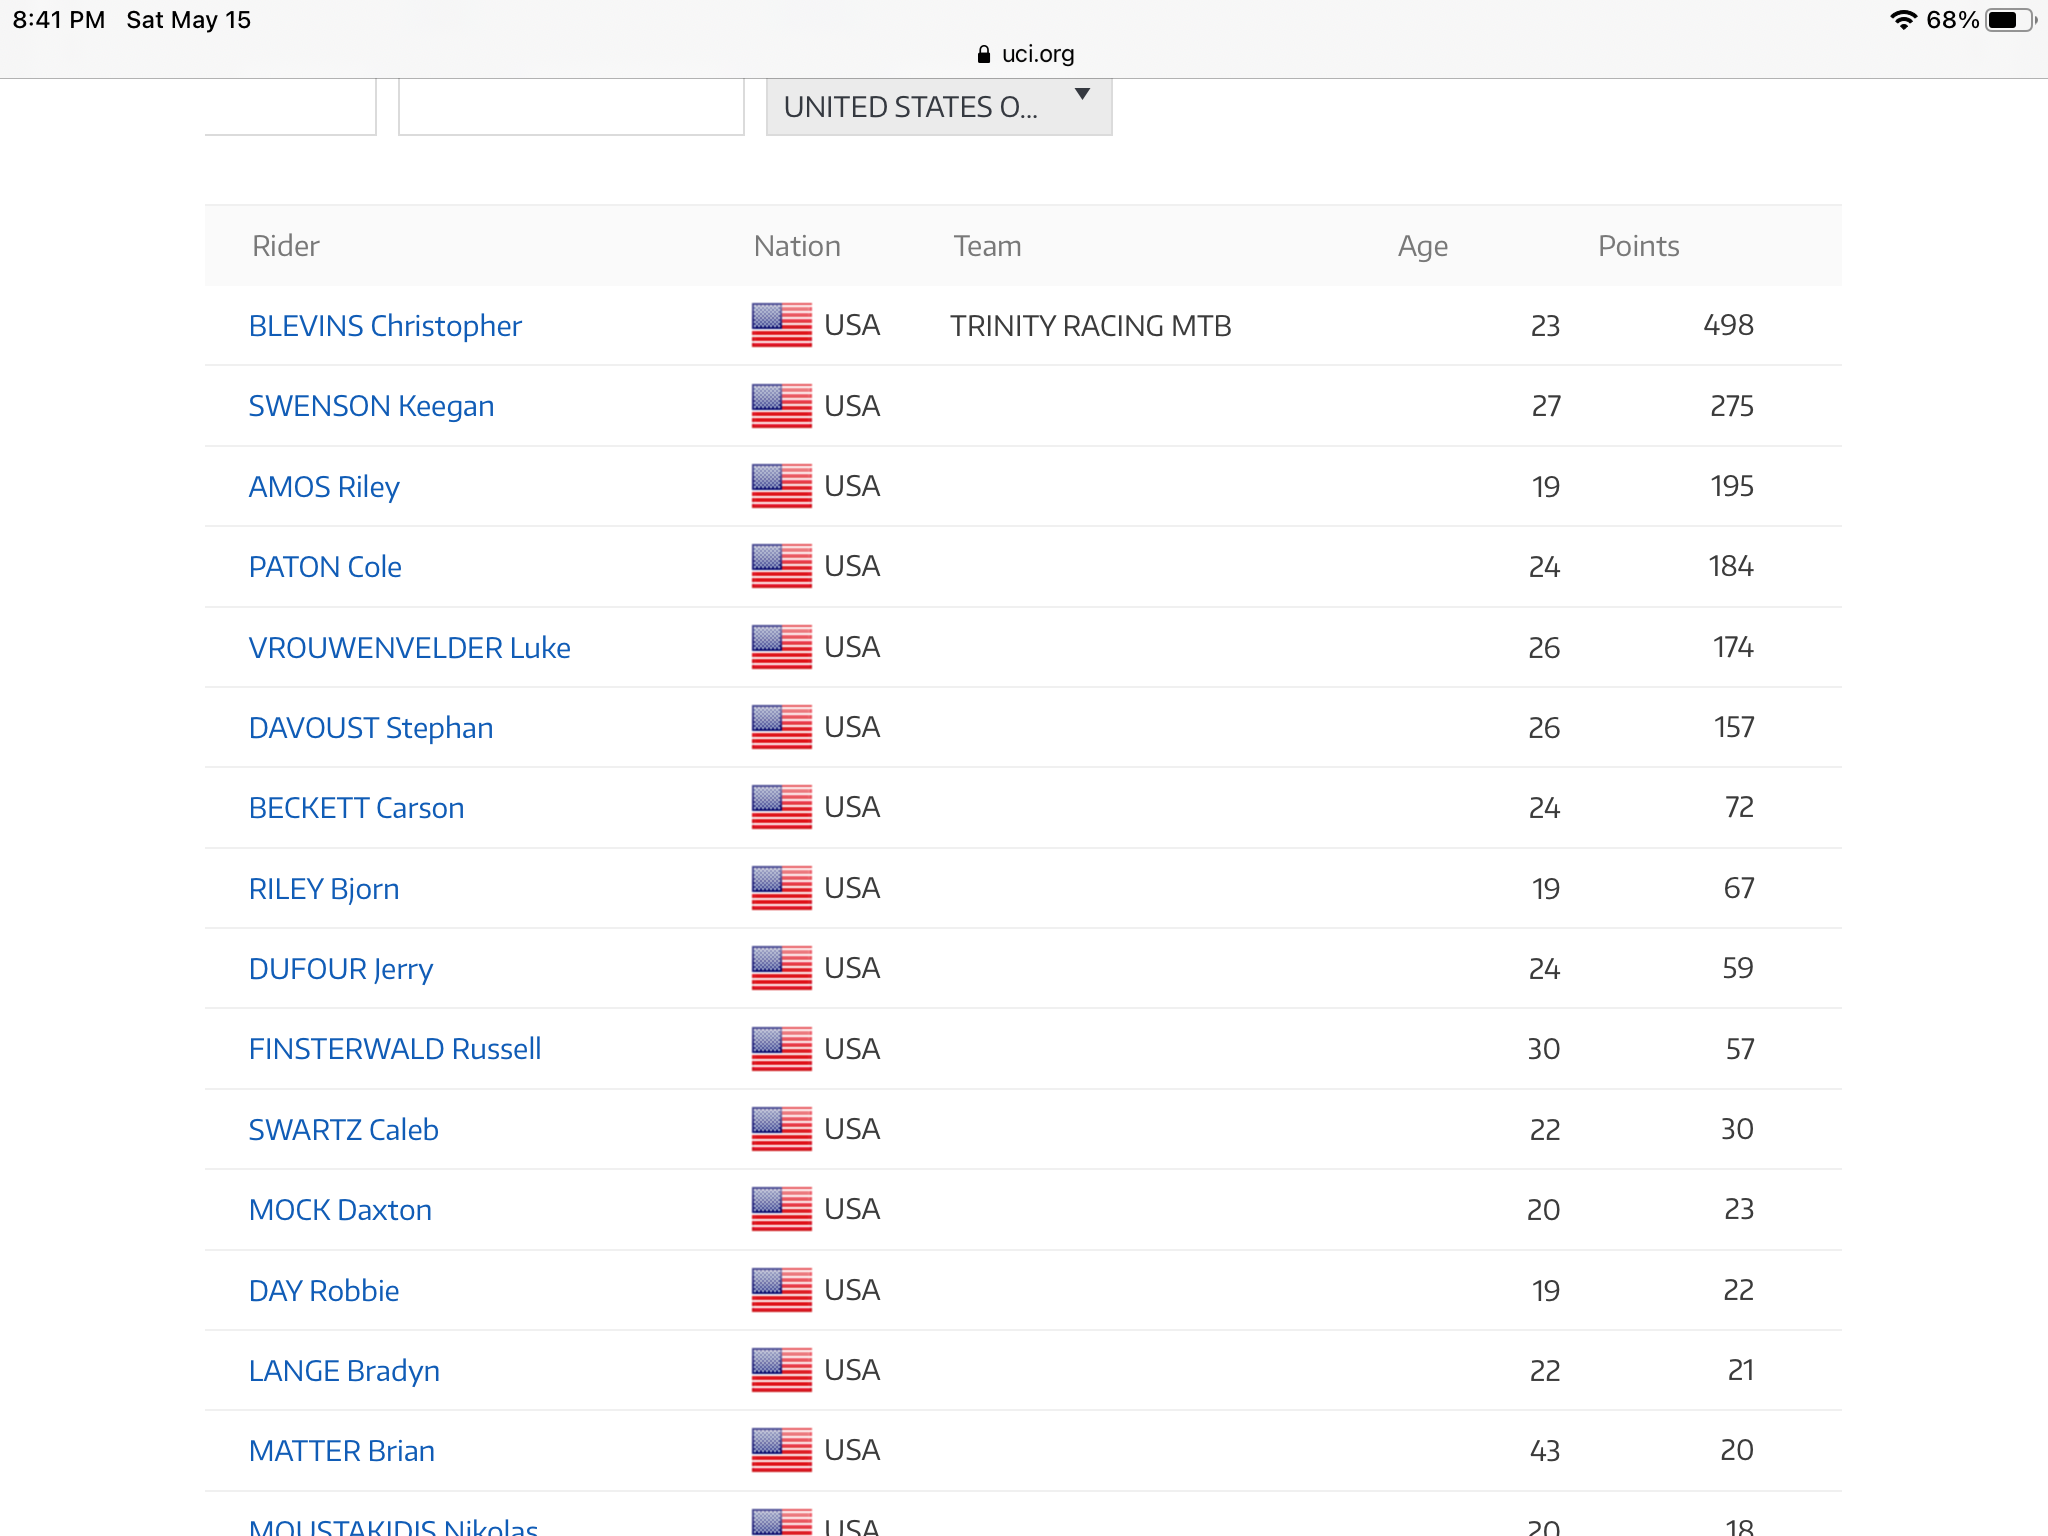Click the partially visible left input box
Viewport: 2048px width, 1536px height.
[290, 106]
